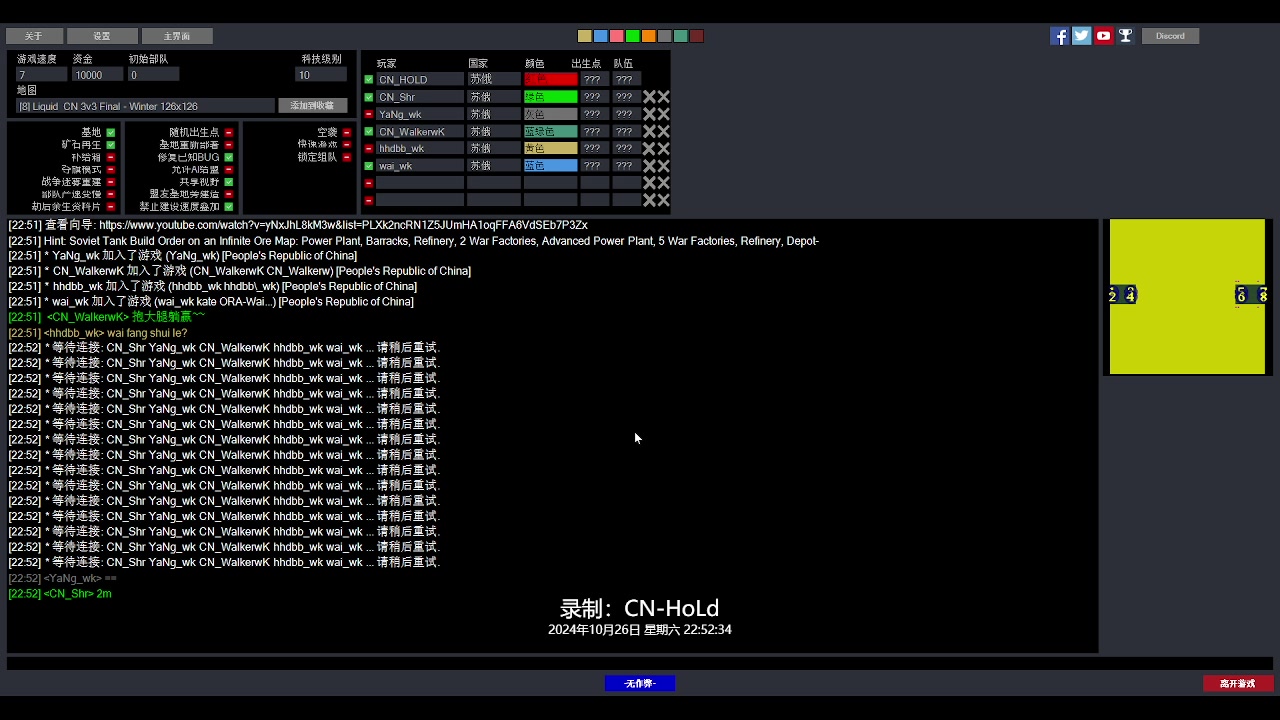The image size is (1280, 720).
Task: Click the blue 无作弊 label button
Action: (x=640, y=684)
